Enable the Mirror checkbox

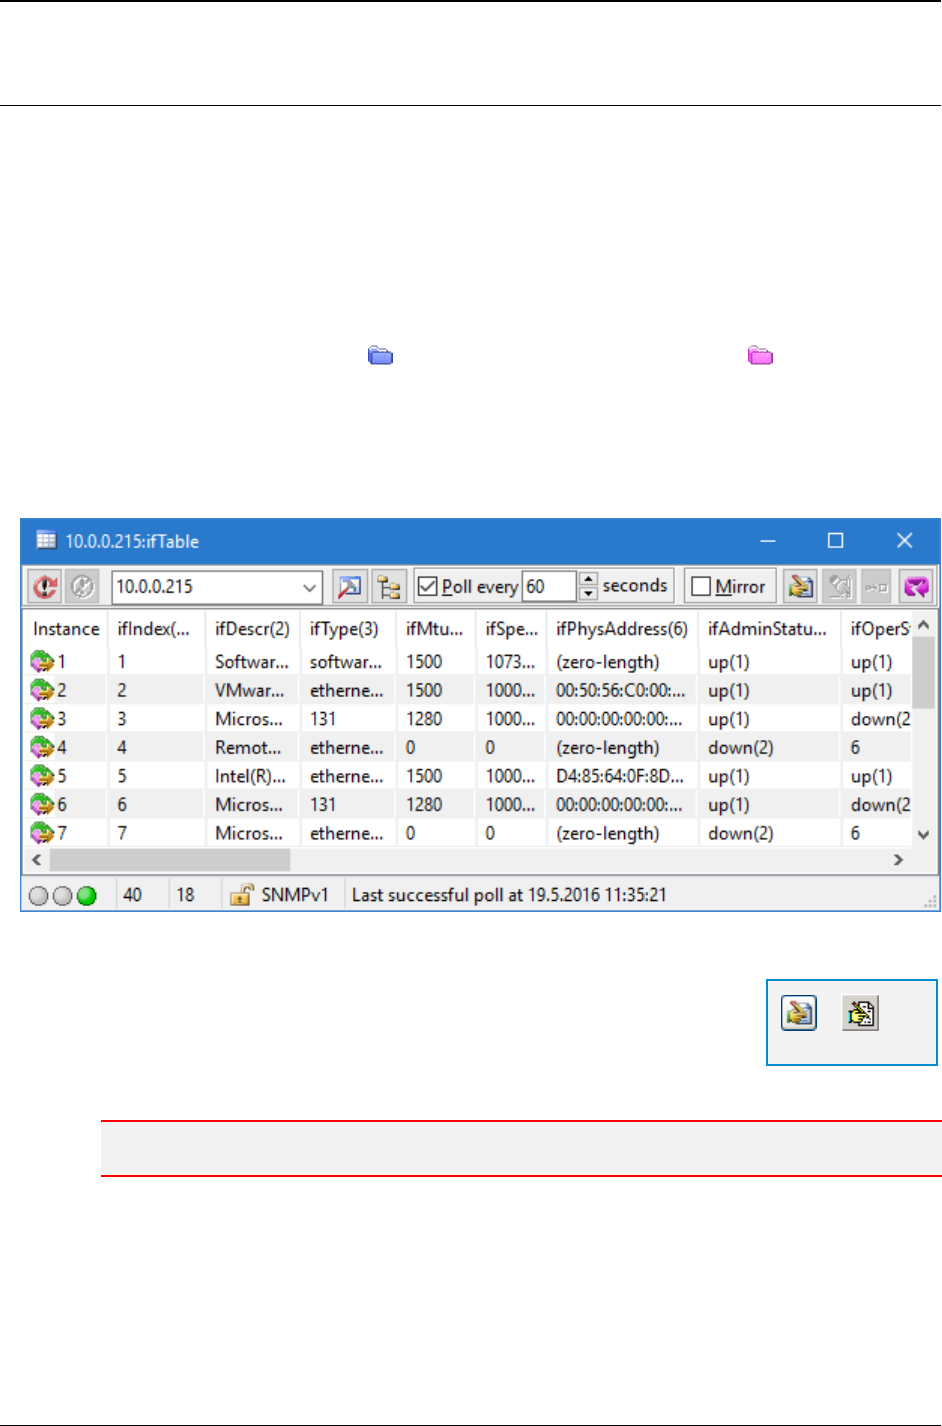(701, 586)
